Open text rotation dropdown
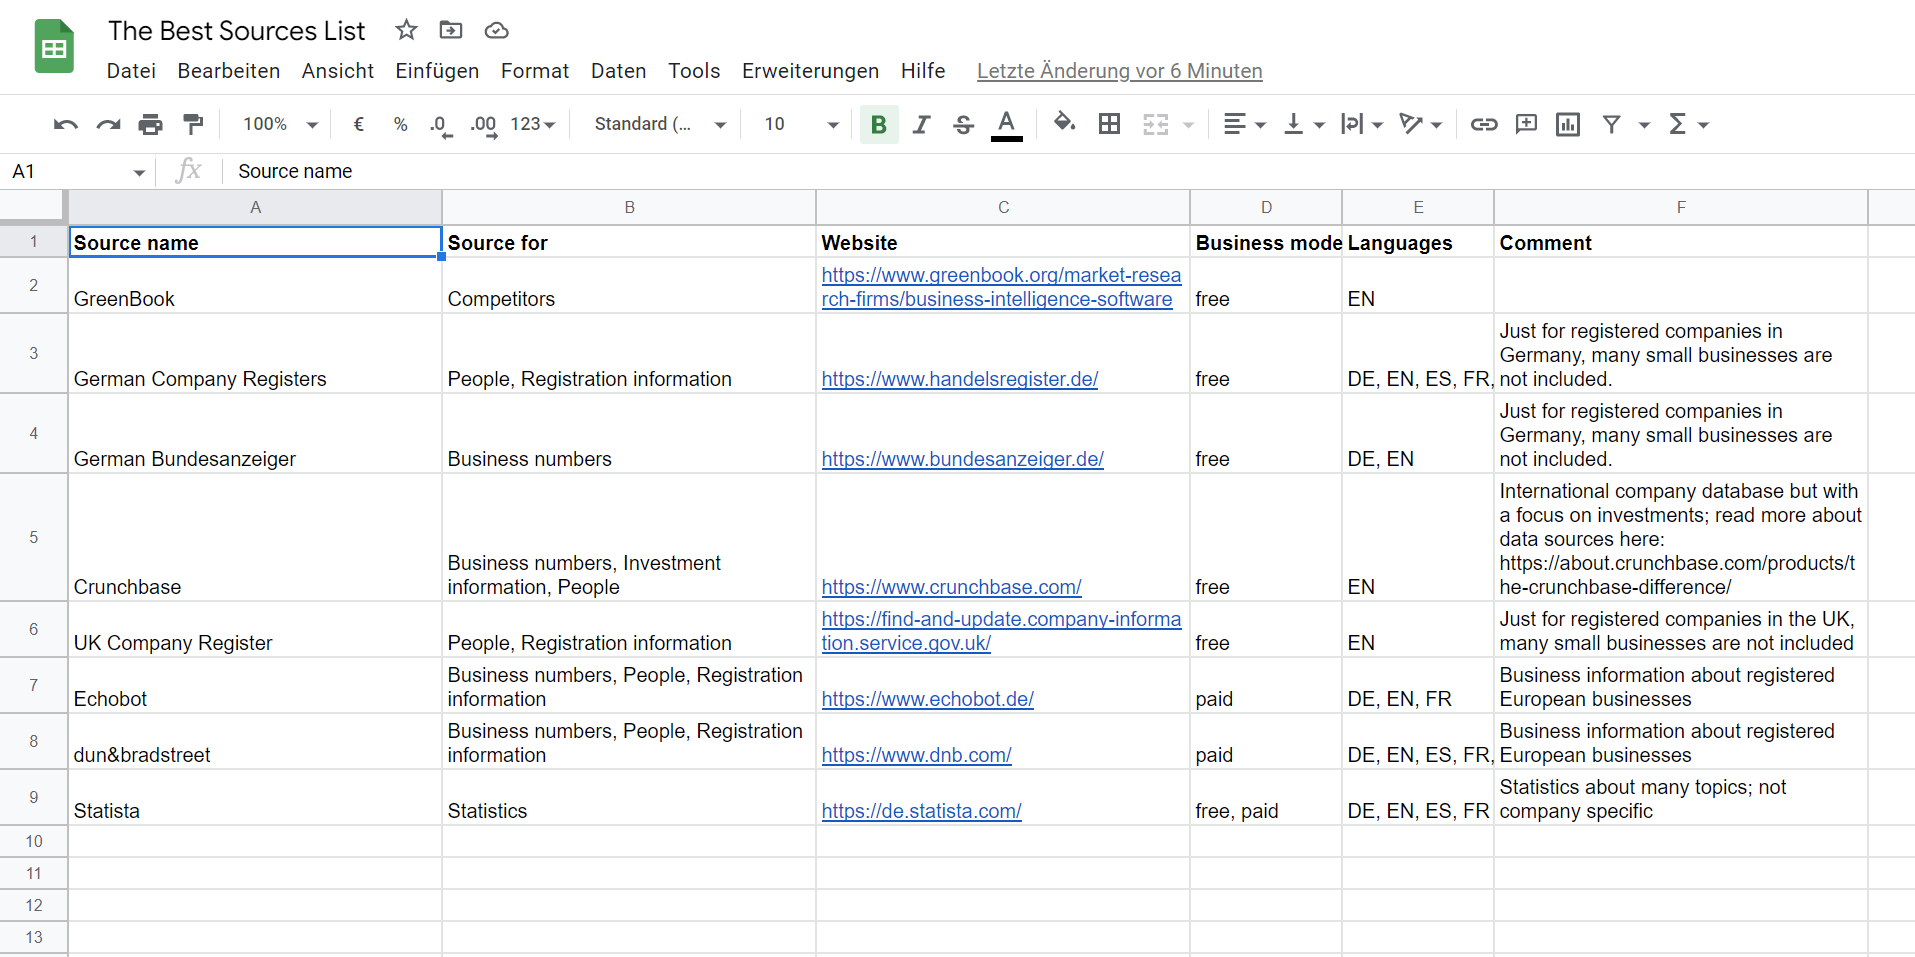Viewport: 1915px width, 957px height. click(1420, 124)
